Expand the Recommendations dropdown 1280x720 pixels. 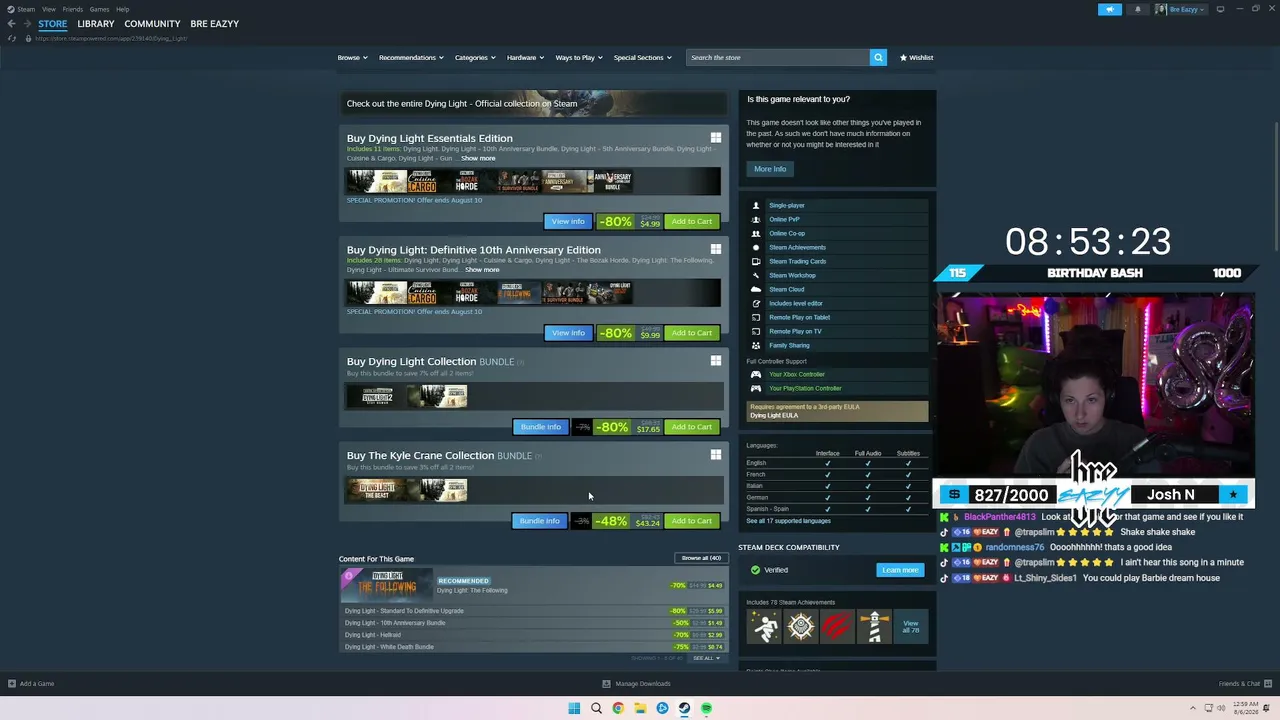tap(411, 58)
